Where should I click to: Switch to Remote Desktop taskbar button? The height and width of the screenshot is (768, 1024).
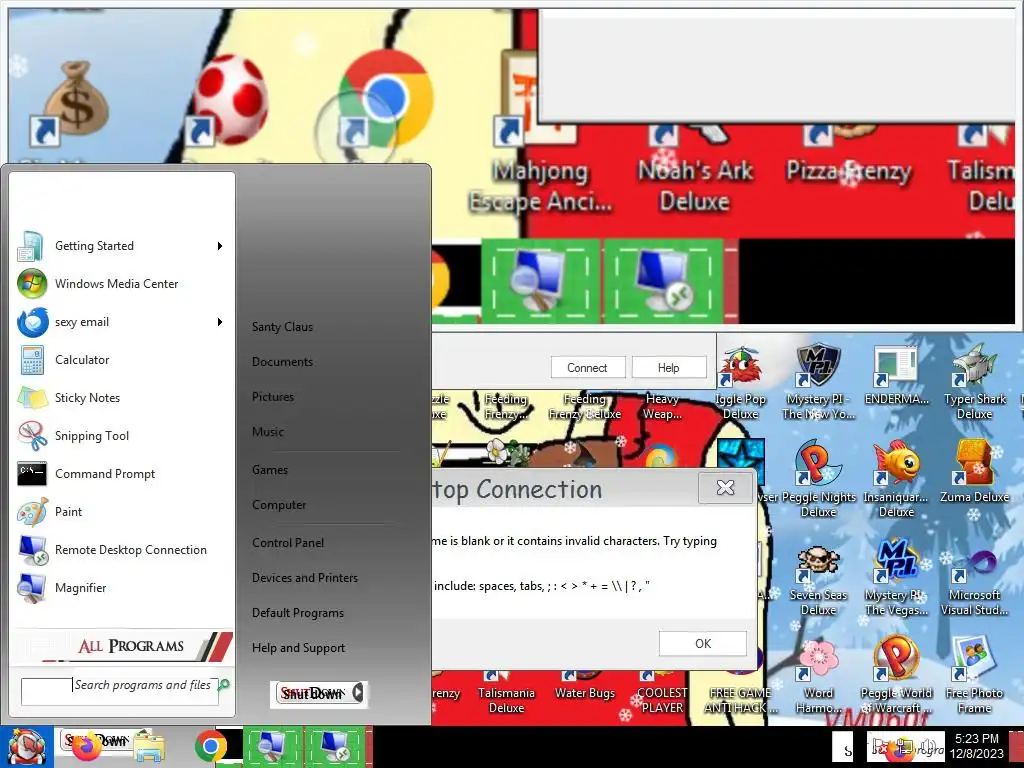[x=336, y=747]
